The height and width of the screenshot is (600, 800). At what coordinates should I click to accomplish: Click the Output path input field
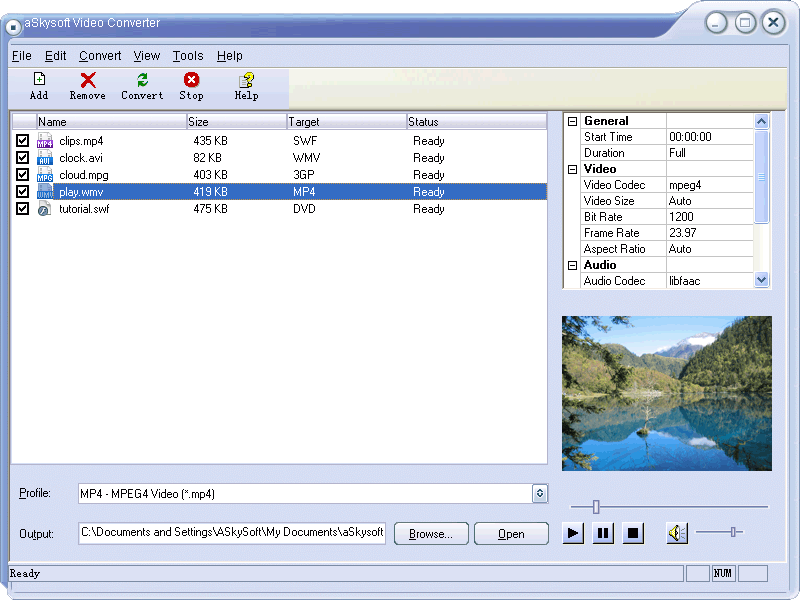tap(232, 533)
